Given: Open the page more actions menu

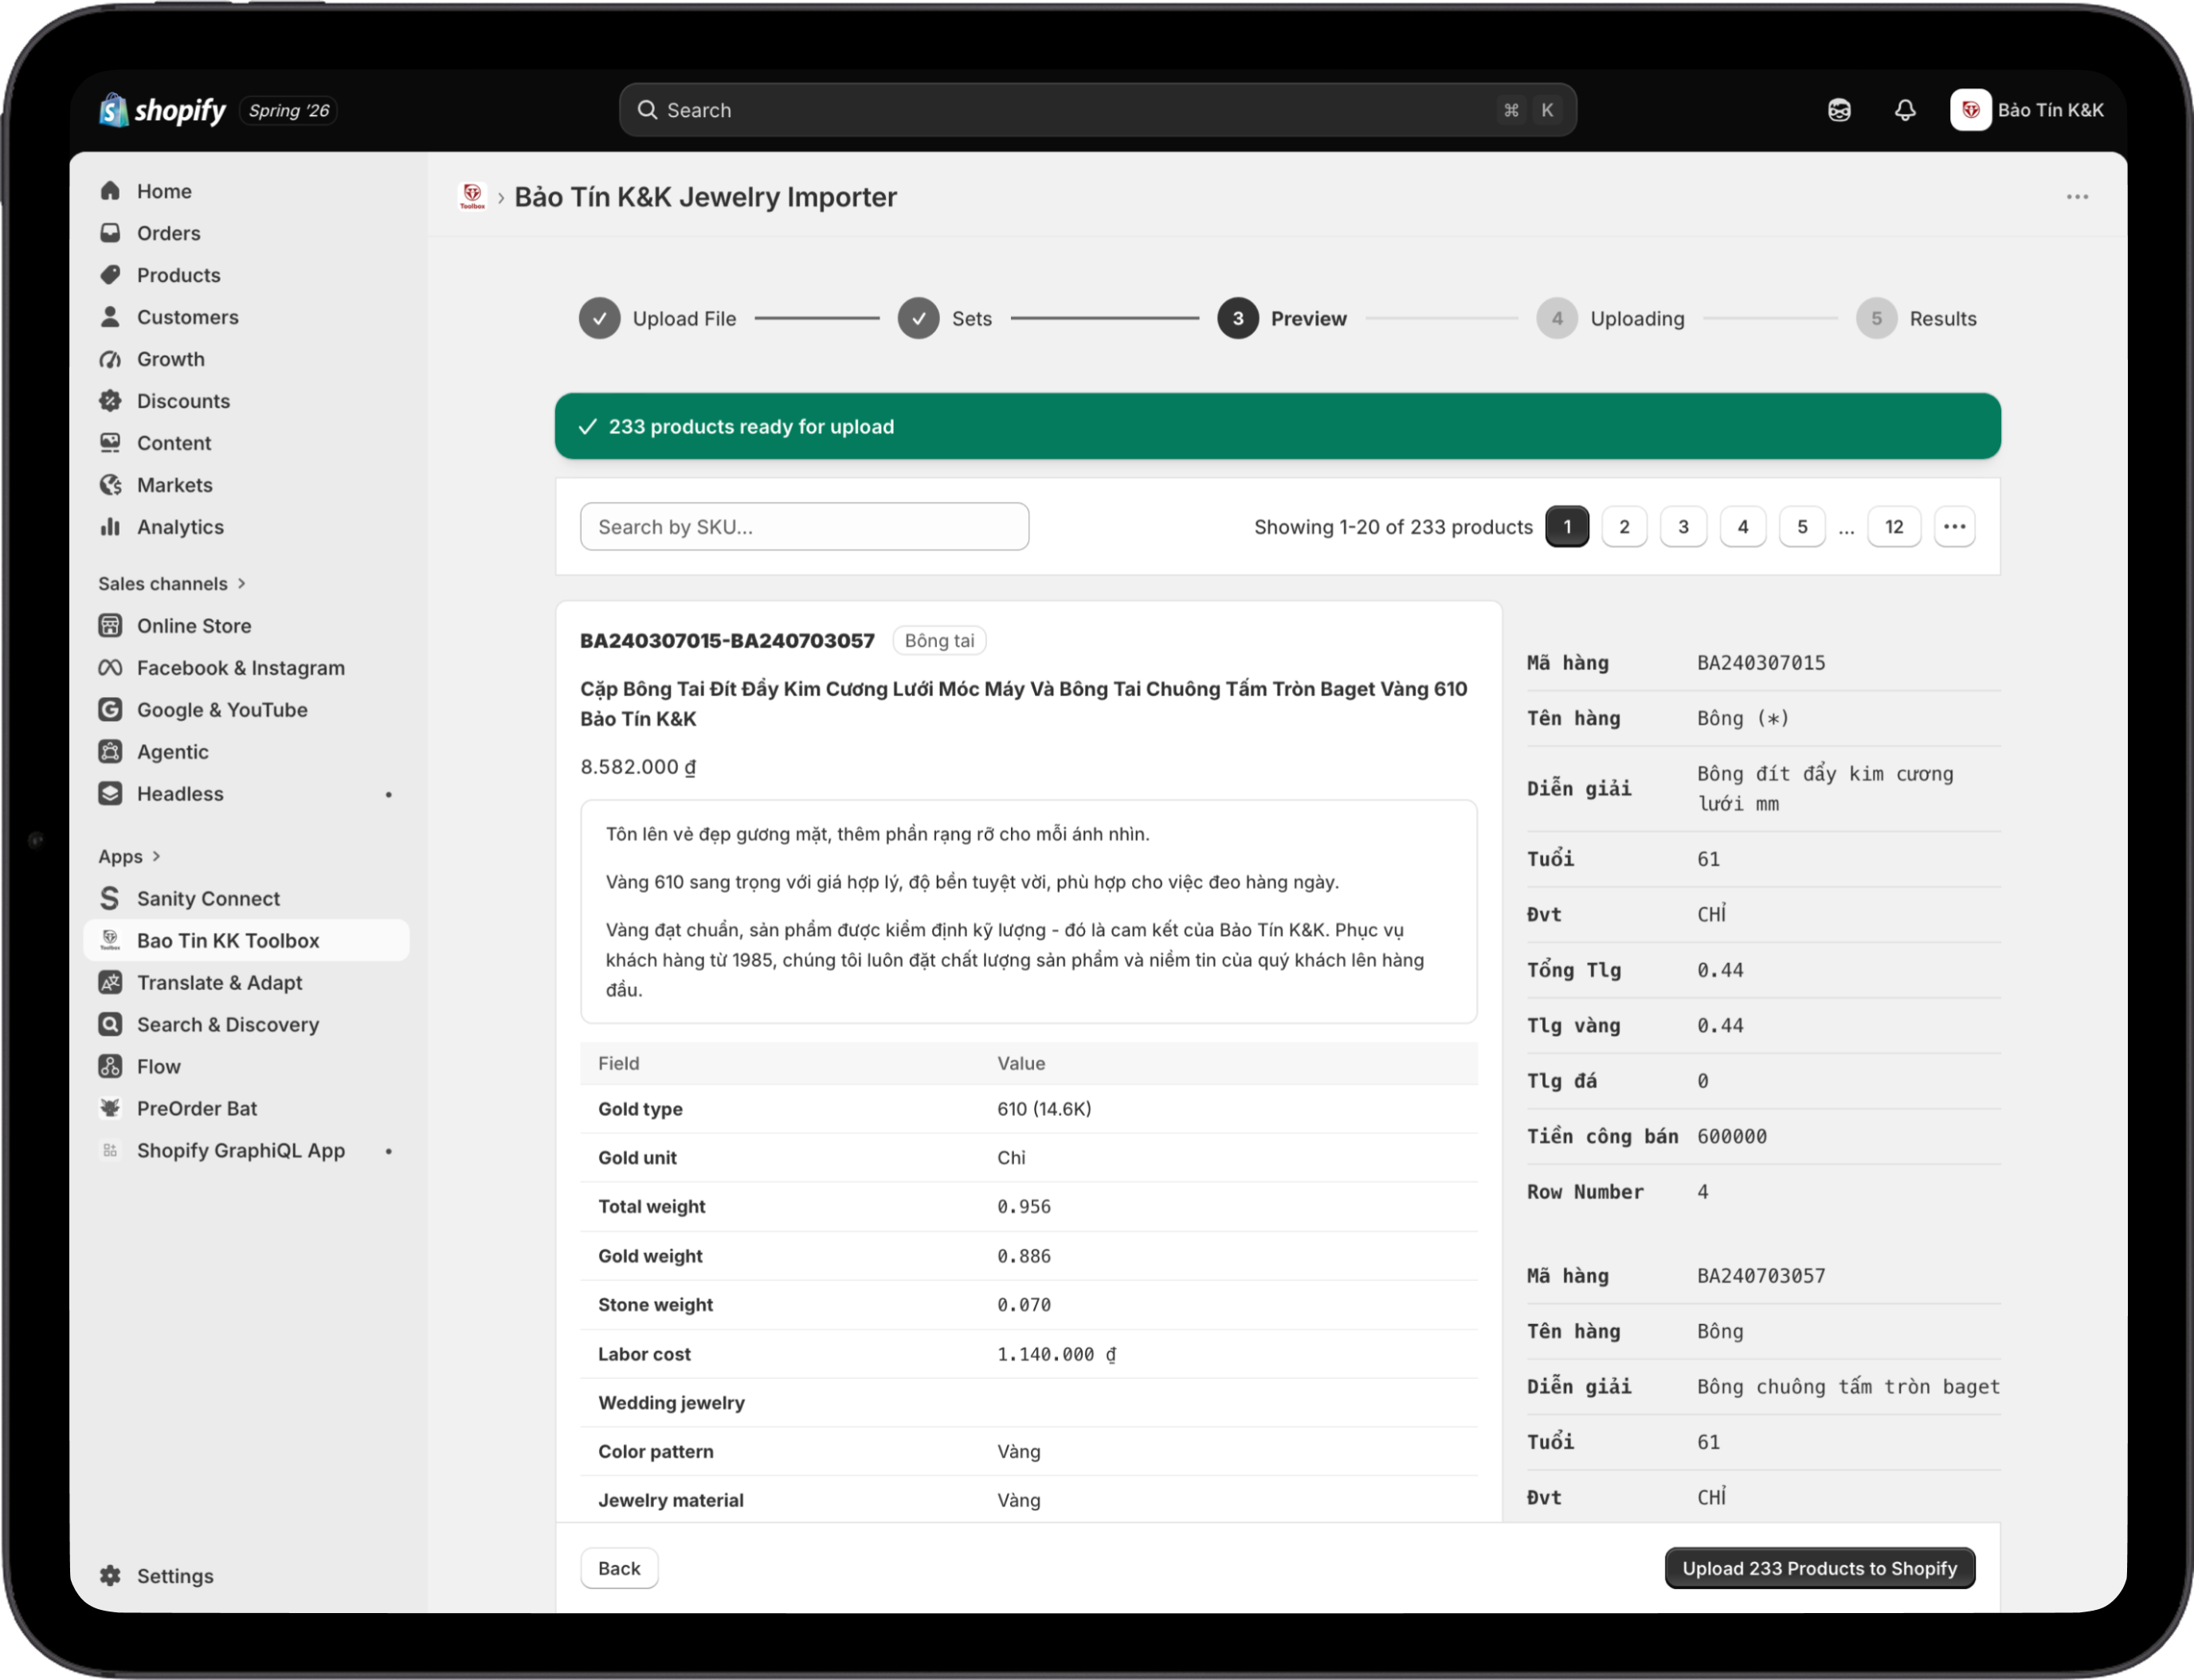Looking at the screenshot, I should click(x=2077, y=197).
